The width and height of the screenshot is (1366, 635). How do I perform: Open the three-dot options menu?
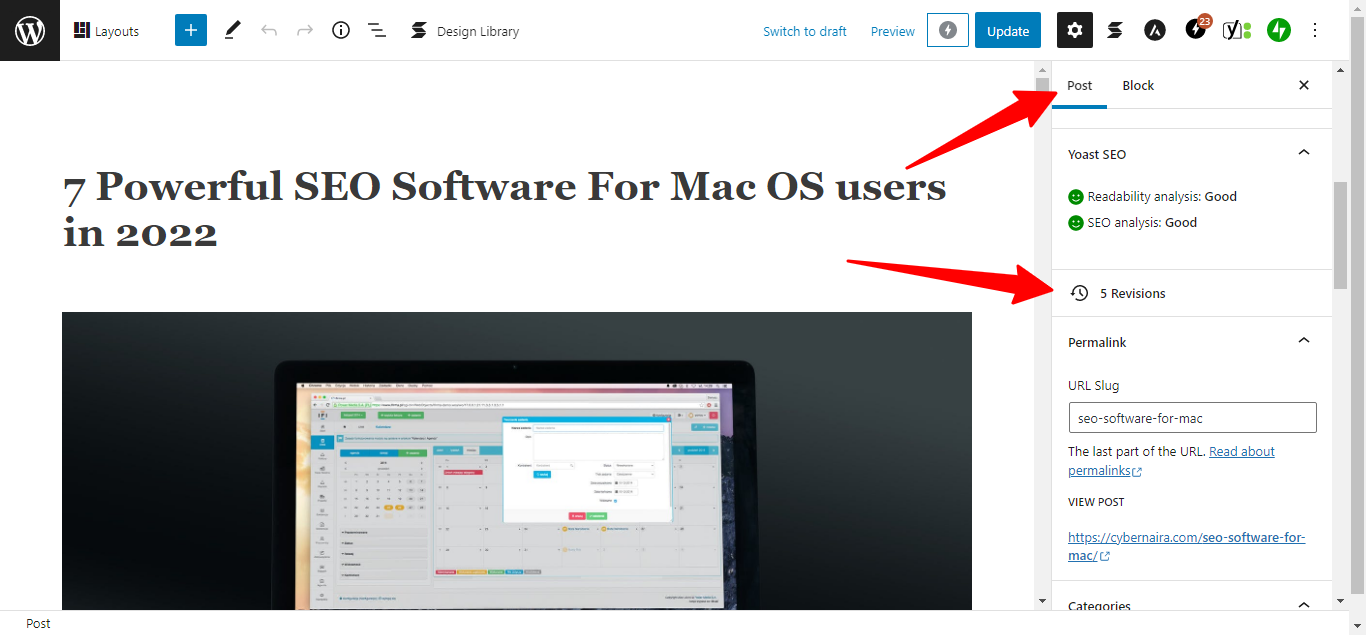pyautogui.click(x=1315, y=30)
